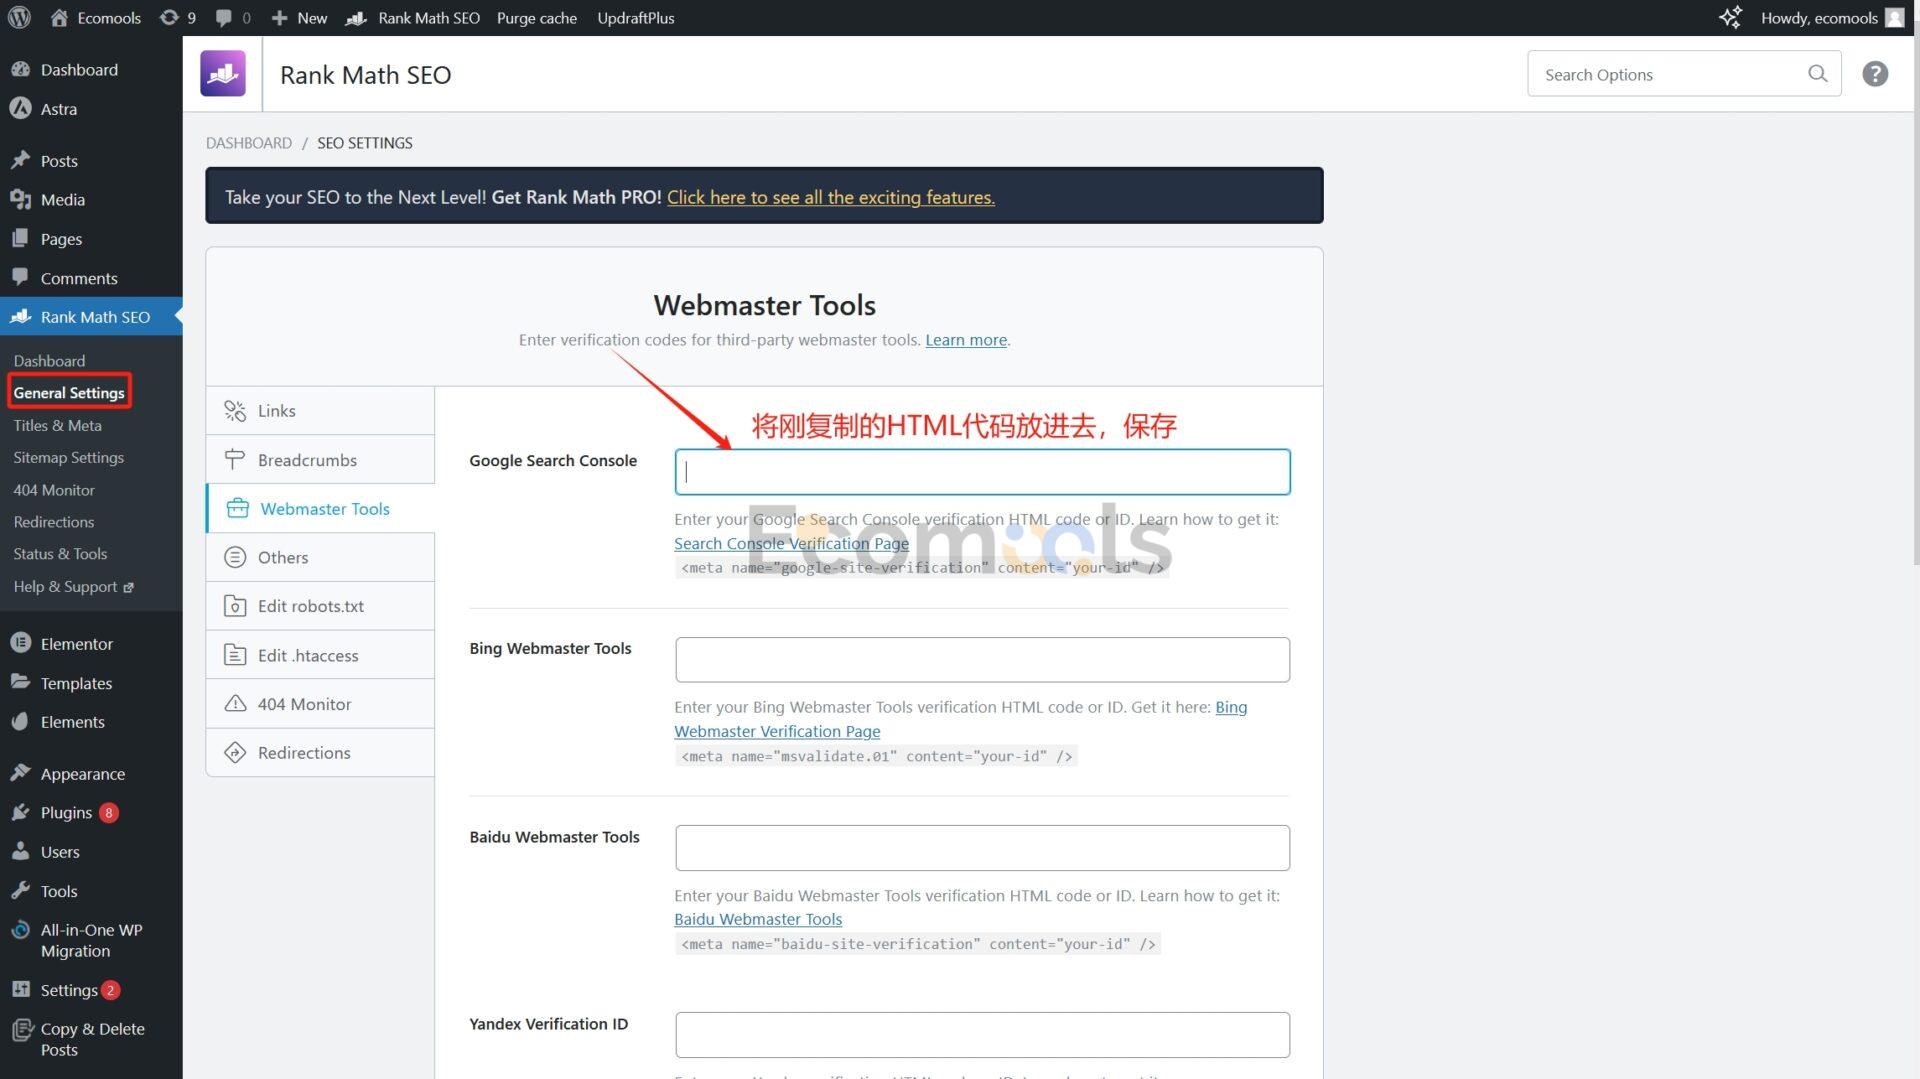Open Tools menu in sidebar
The image size is (1920, 1079).
click(x=91, y=891)
